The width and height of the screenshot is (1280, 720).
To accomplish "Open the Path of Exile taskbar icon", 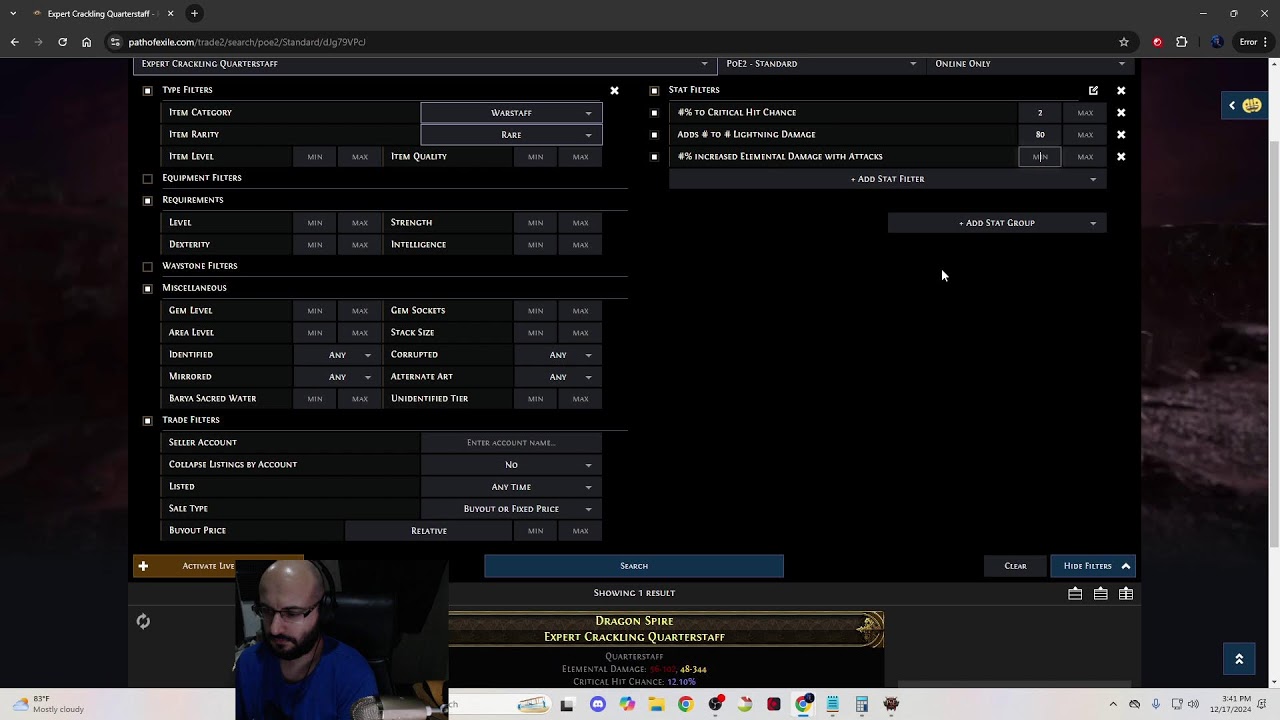I will click(x=891, y=704).
